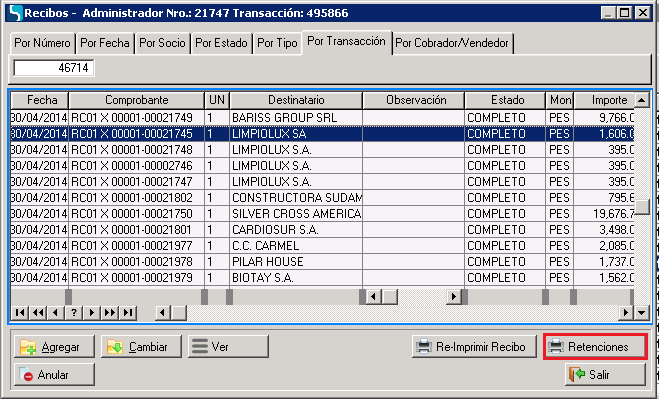Click the Recibos window title icon

15,13
